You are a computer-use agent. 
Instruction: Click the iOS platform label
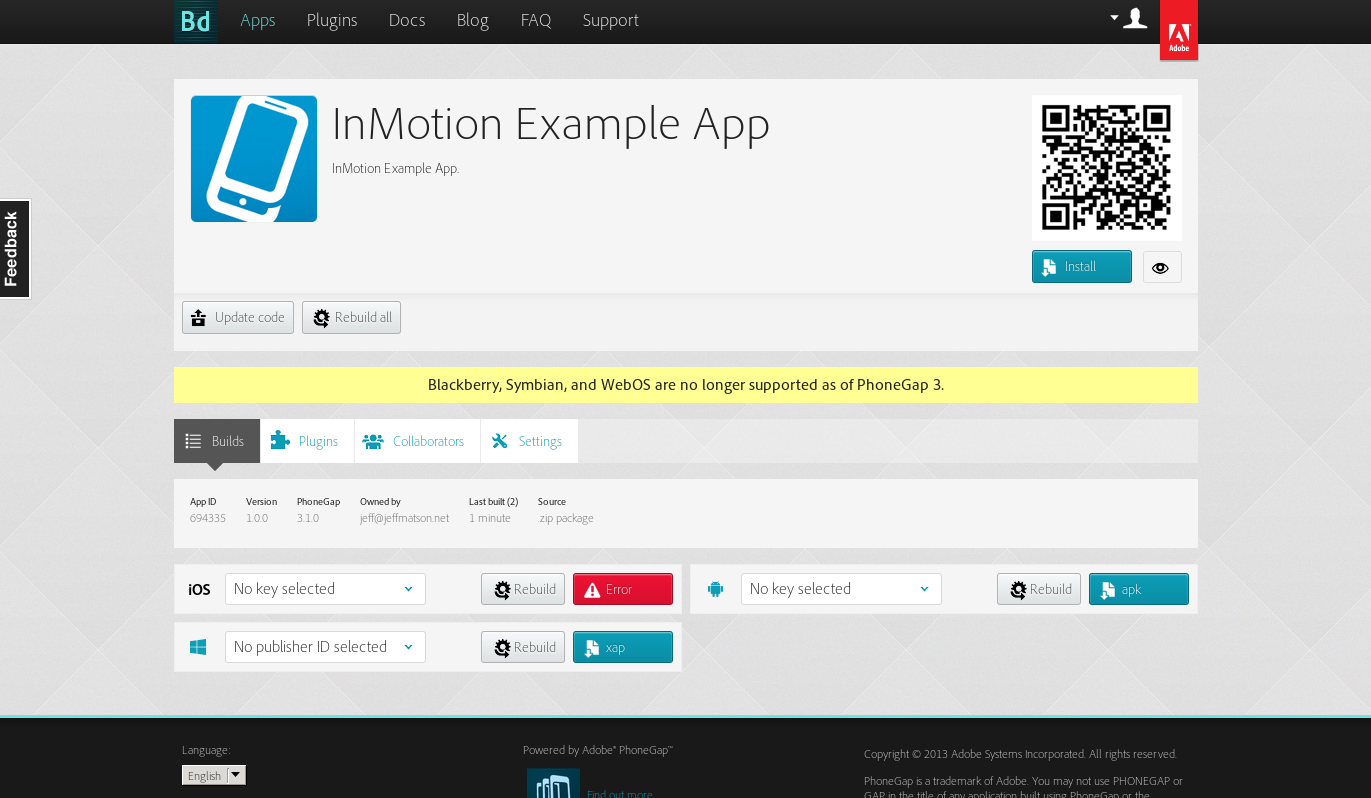pyautogui.click(x=199, y=590)
